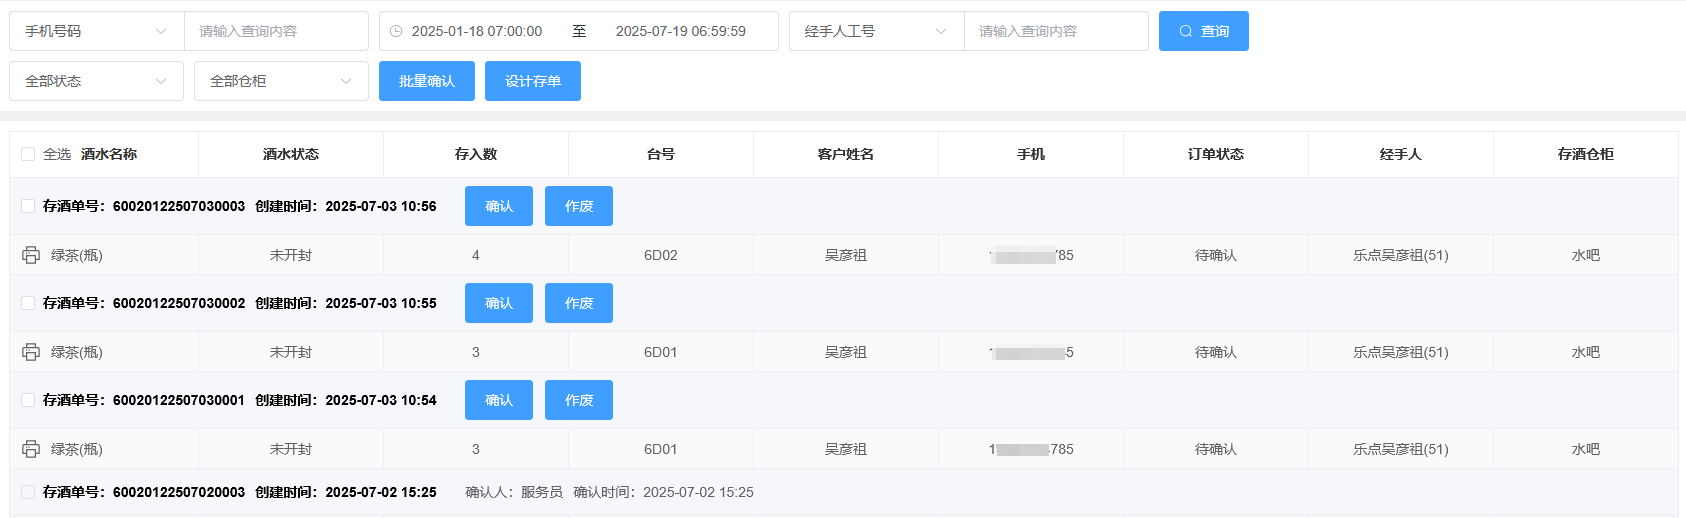Check the box for order 60020122507030002
1686x518 pixels.
(x=28, y=303)
